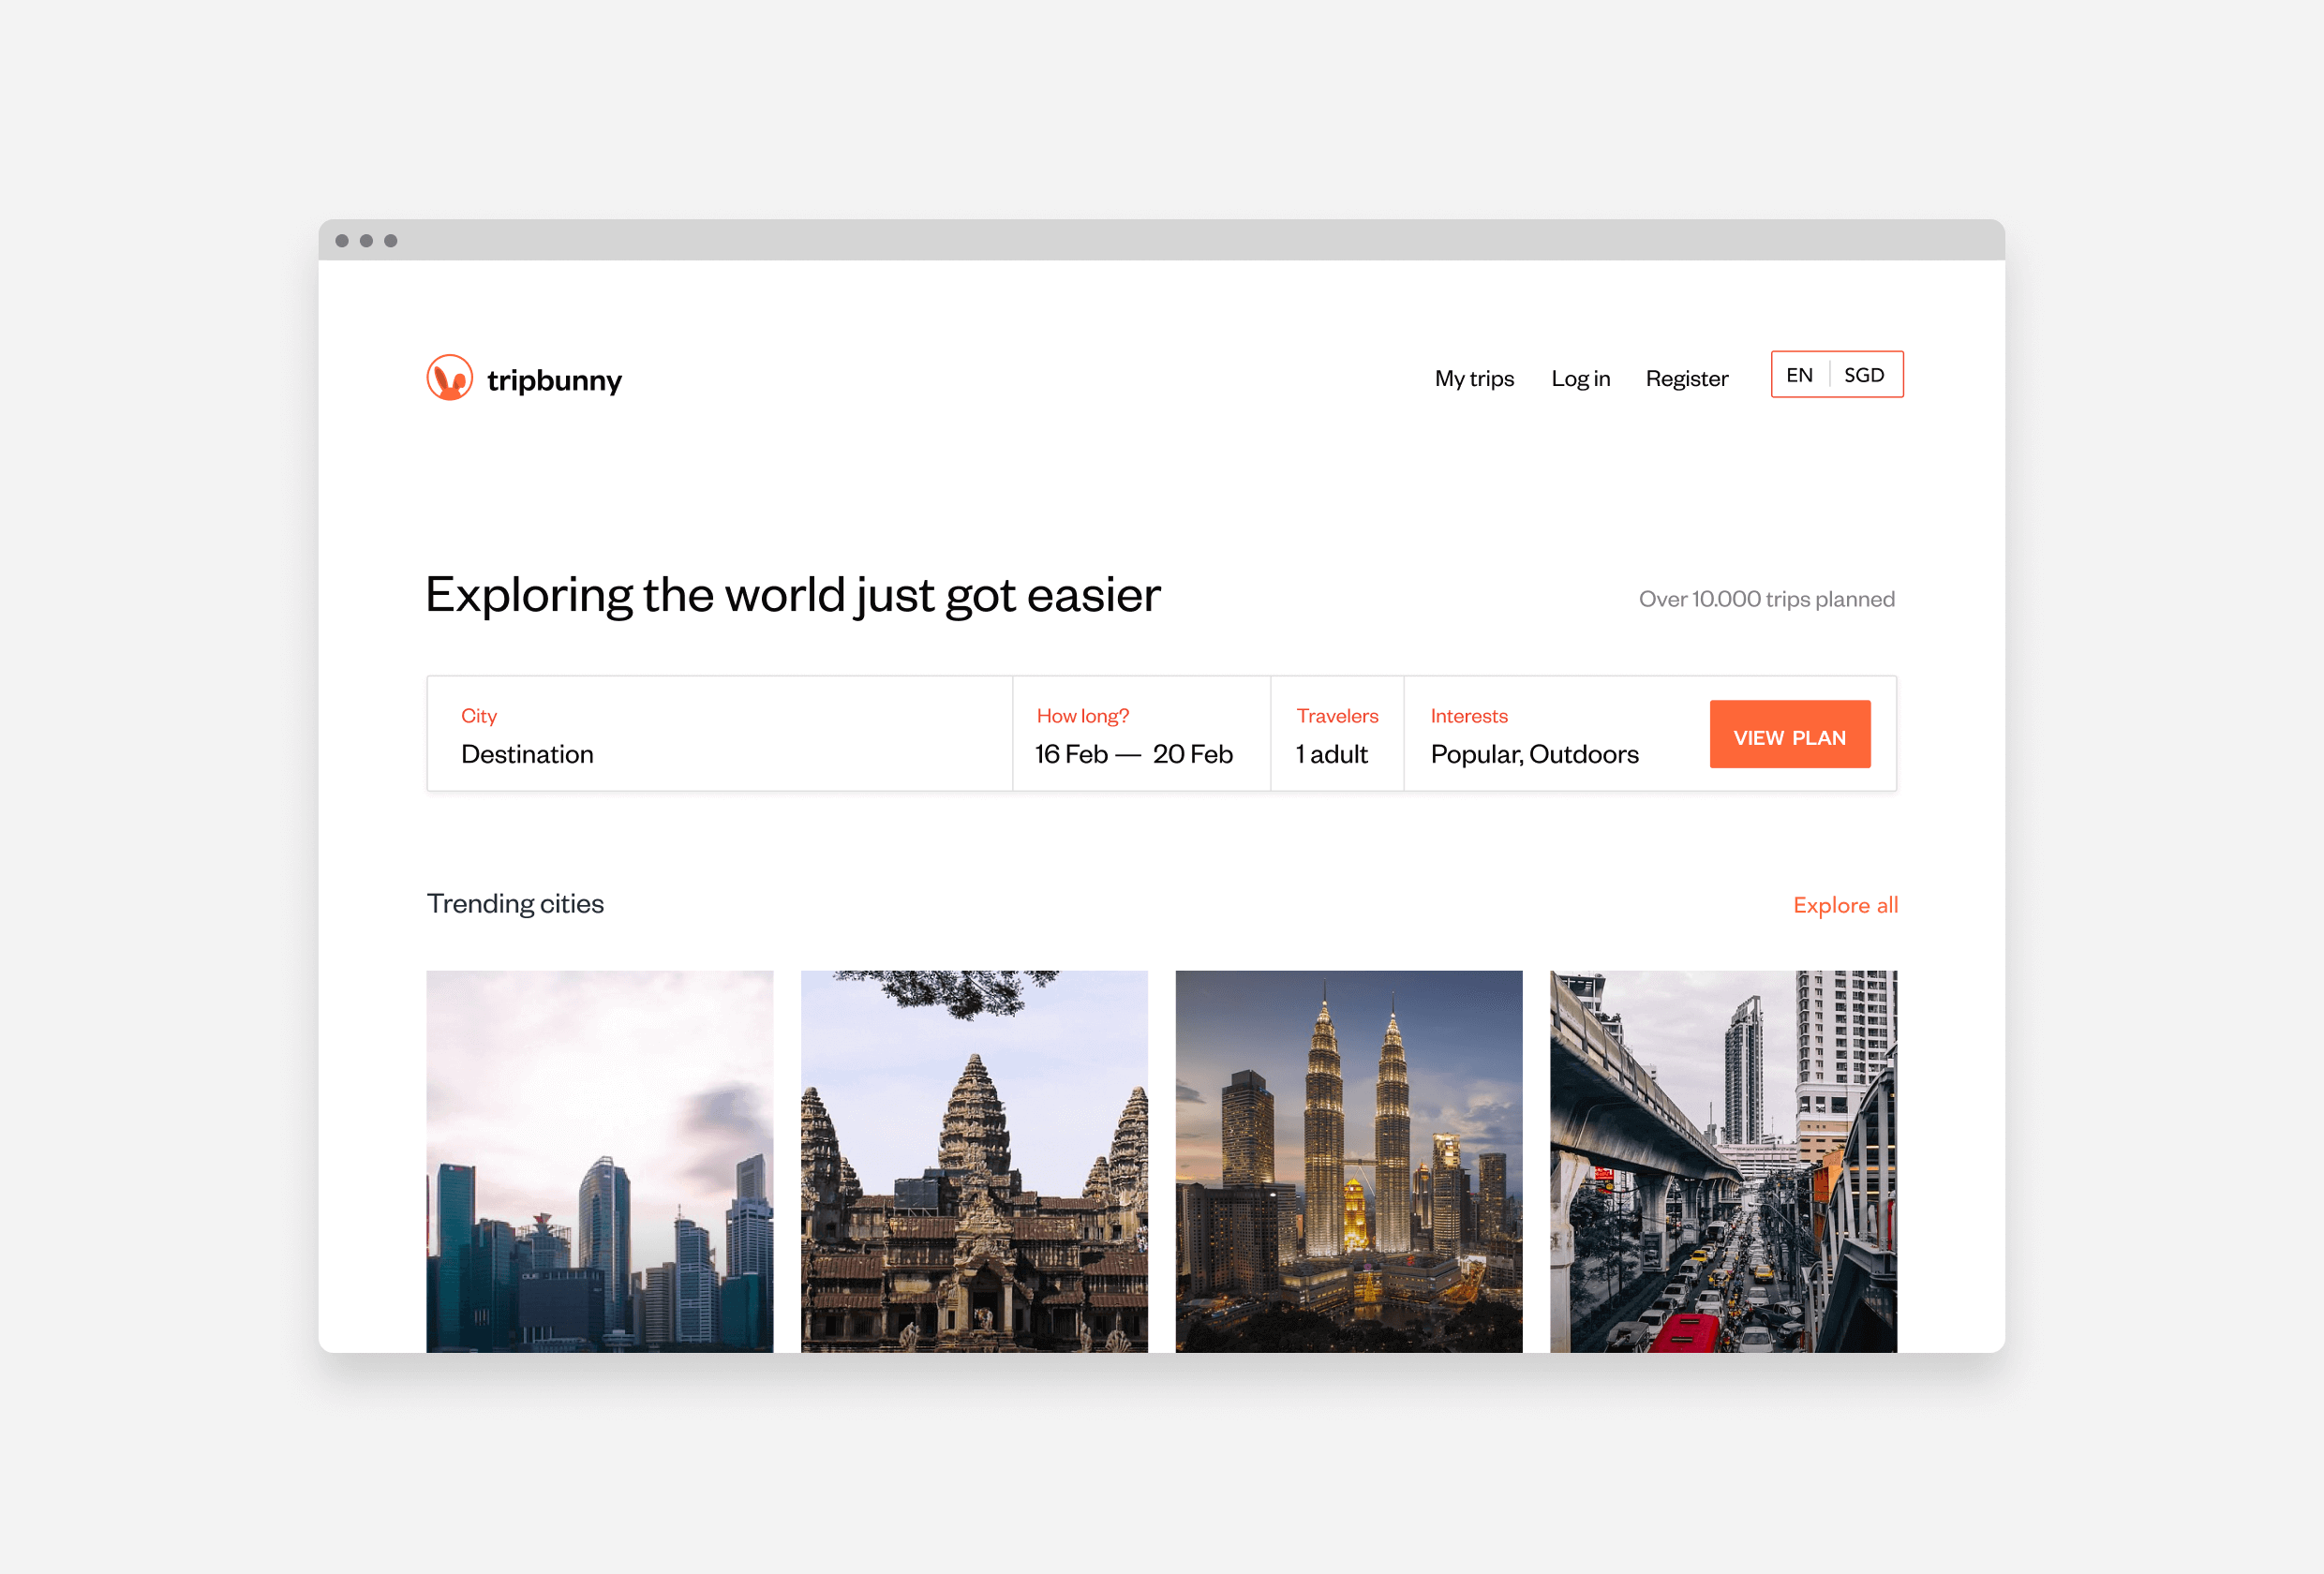Click the Register link
This screenshot has width=2324, height=1574.
pos(1686,378)
